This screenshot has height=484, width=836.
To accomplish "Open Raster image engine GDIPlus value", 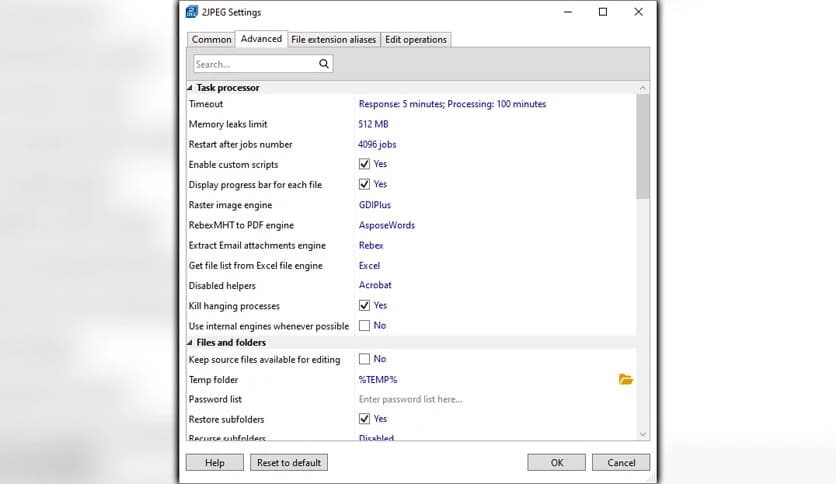I will pos(375,205).
